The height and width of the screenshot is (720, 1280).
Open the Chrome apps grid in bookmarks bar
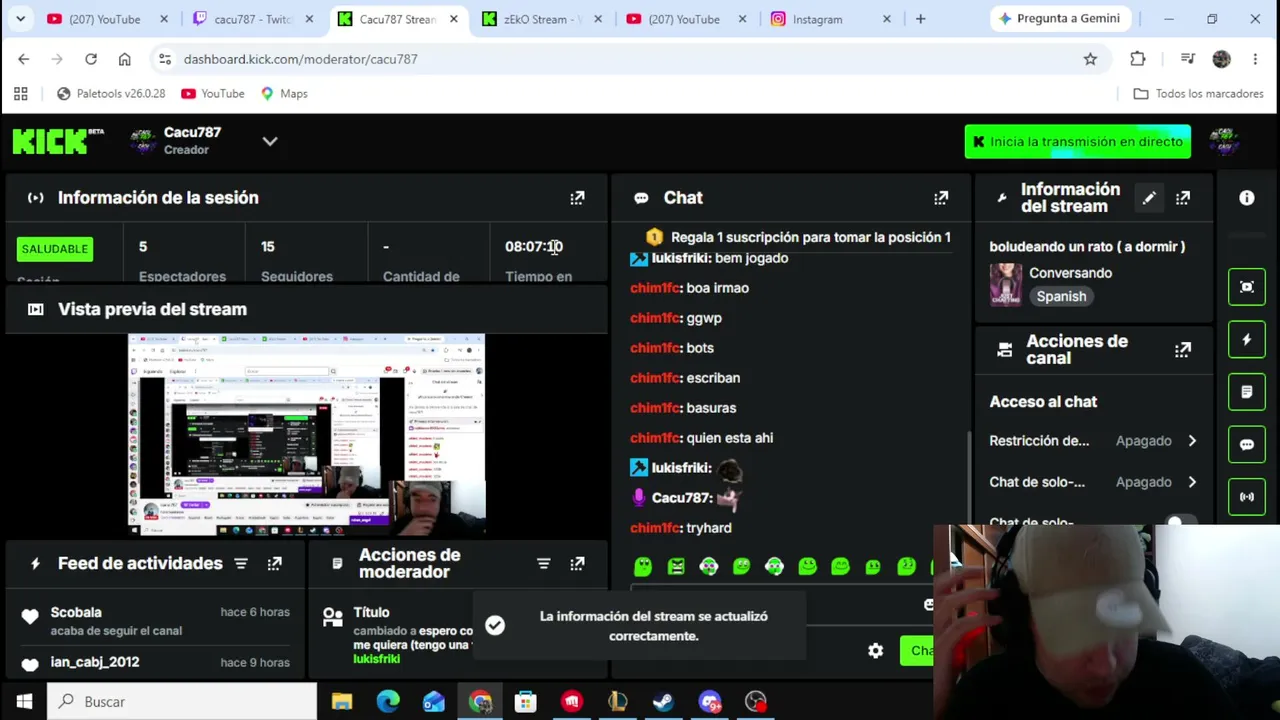click(21, 94)
